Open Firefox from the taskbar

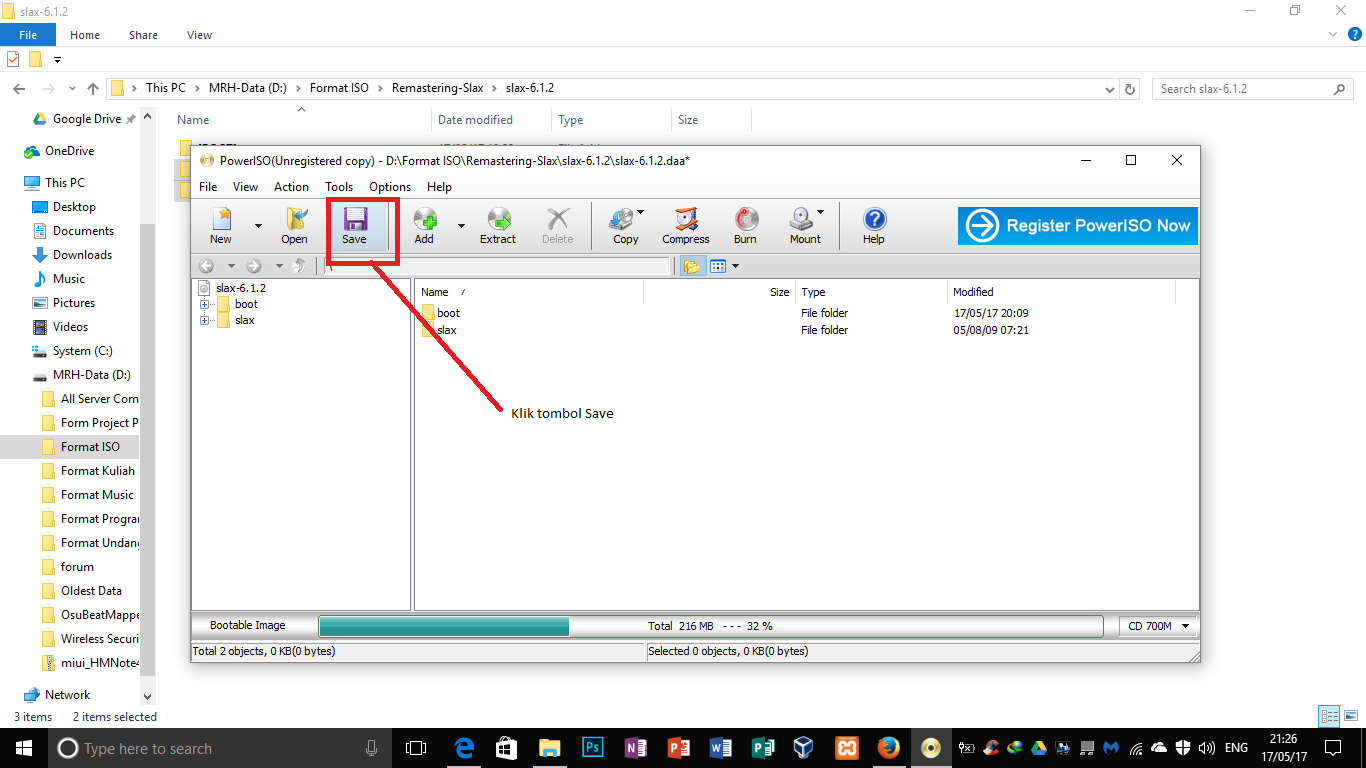[x=888, y=748]
